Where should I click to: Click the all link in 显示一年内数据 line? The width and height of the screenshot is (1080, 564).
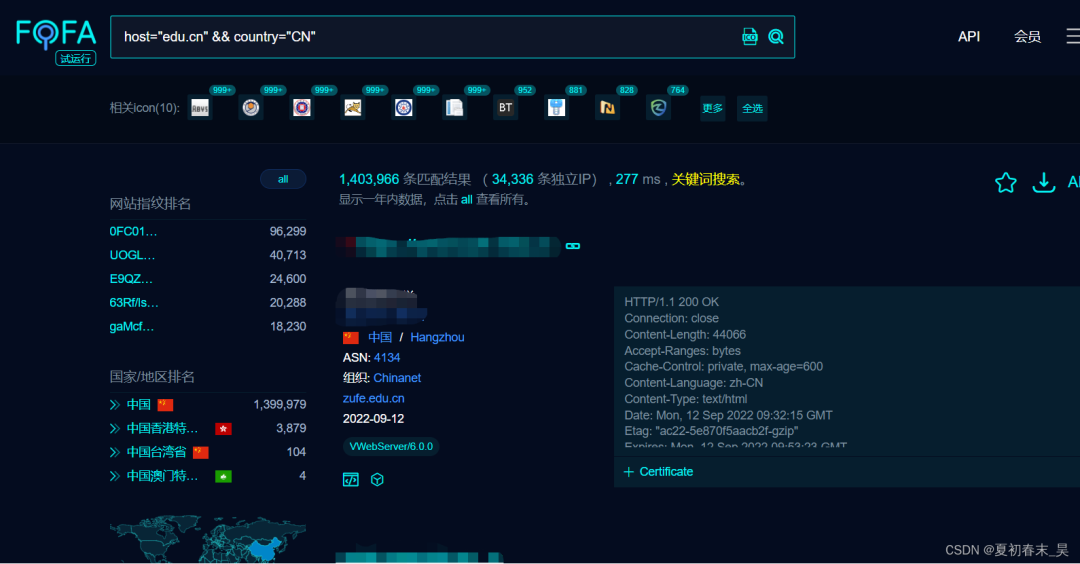[466, 200]
